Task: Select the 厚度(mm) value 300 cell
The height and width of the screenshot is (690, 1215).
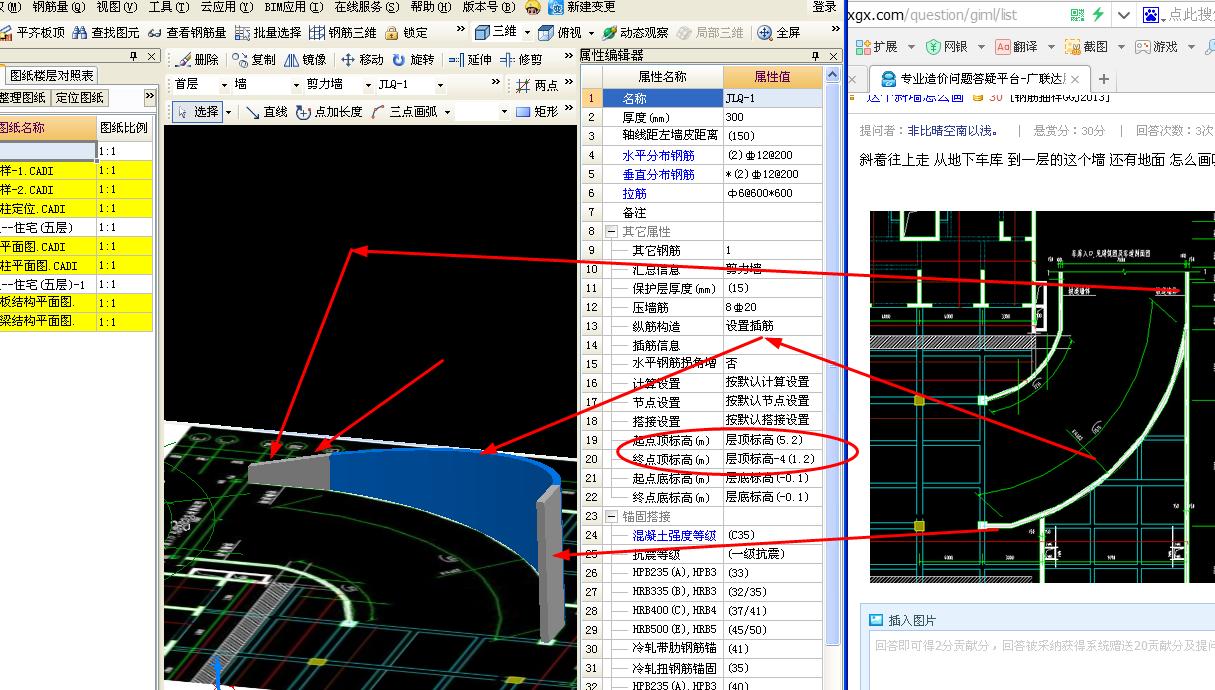Action: click(772, 117)
